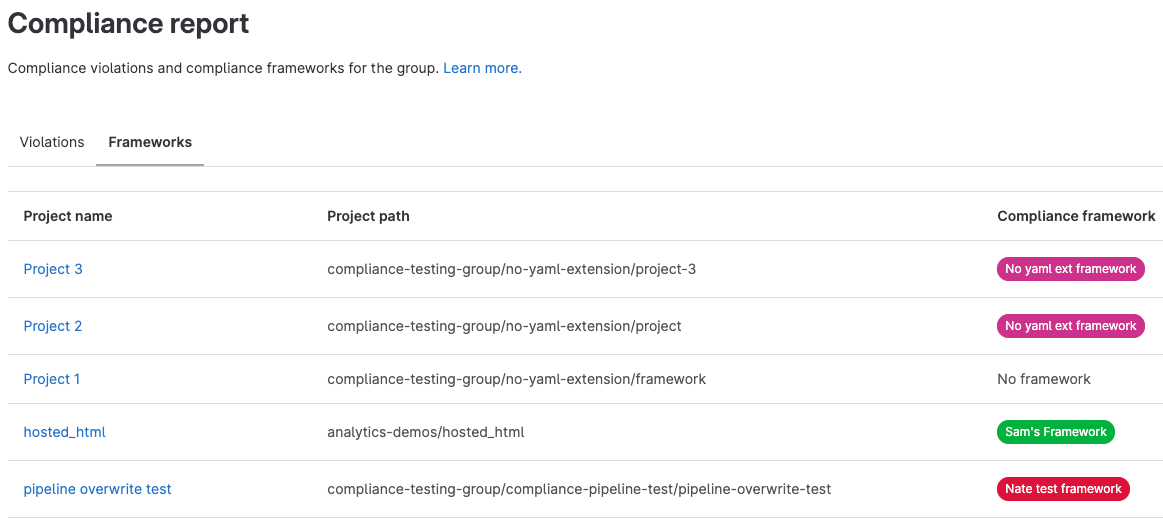Image resolution: width=1163 pixels, height=519 pixels.
Task: Open the pipeline overwrite test project
Action: point(98,489)
